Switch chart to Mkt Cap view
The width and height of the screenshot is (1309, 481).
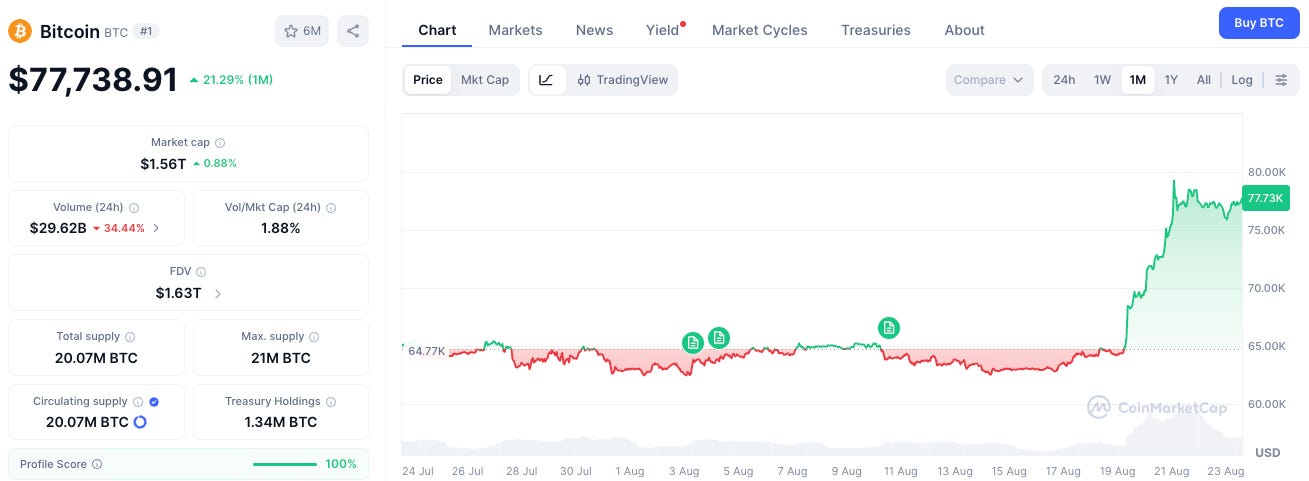tap(485, 80)
